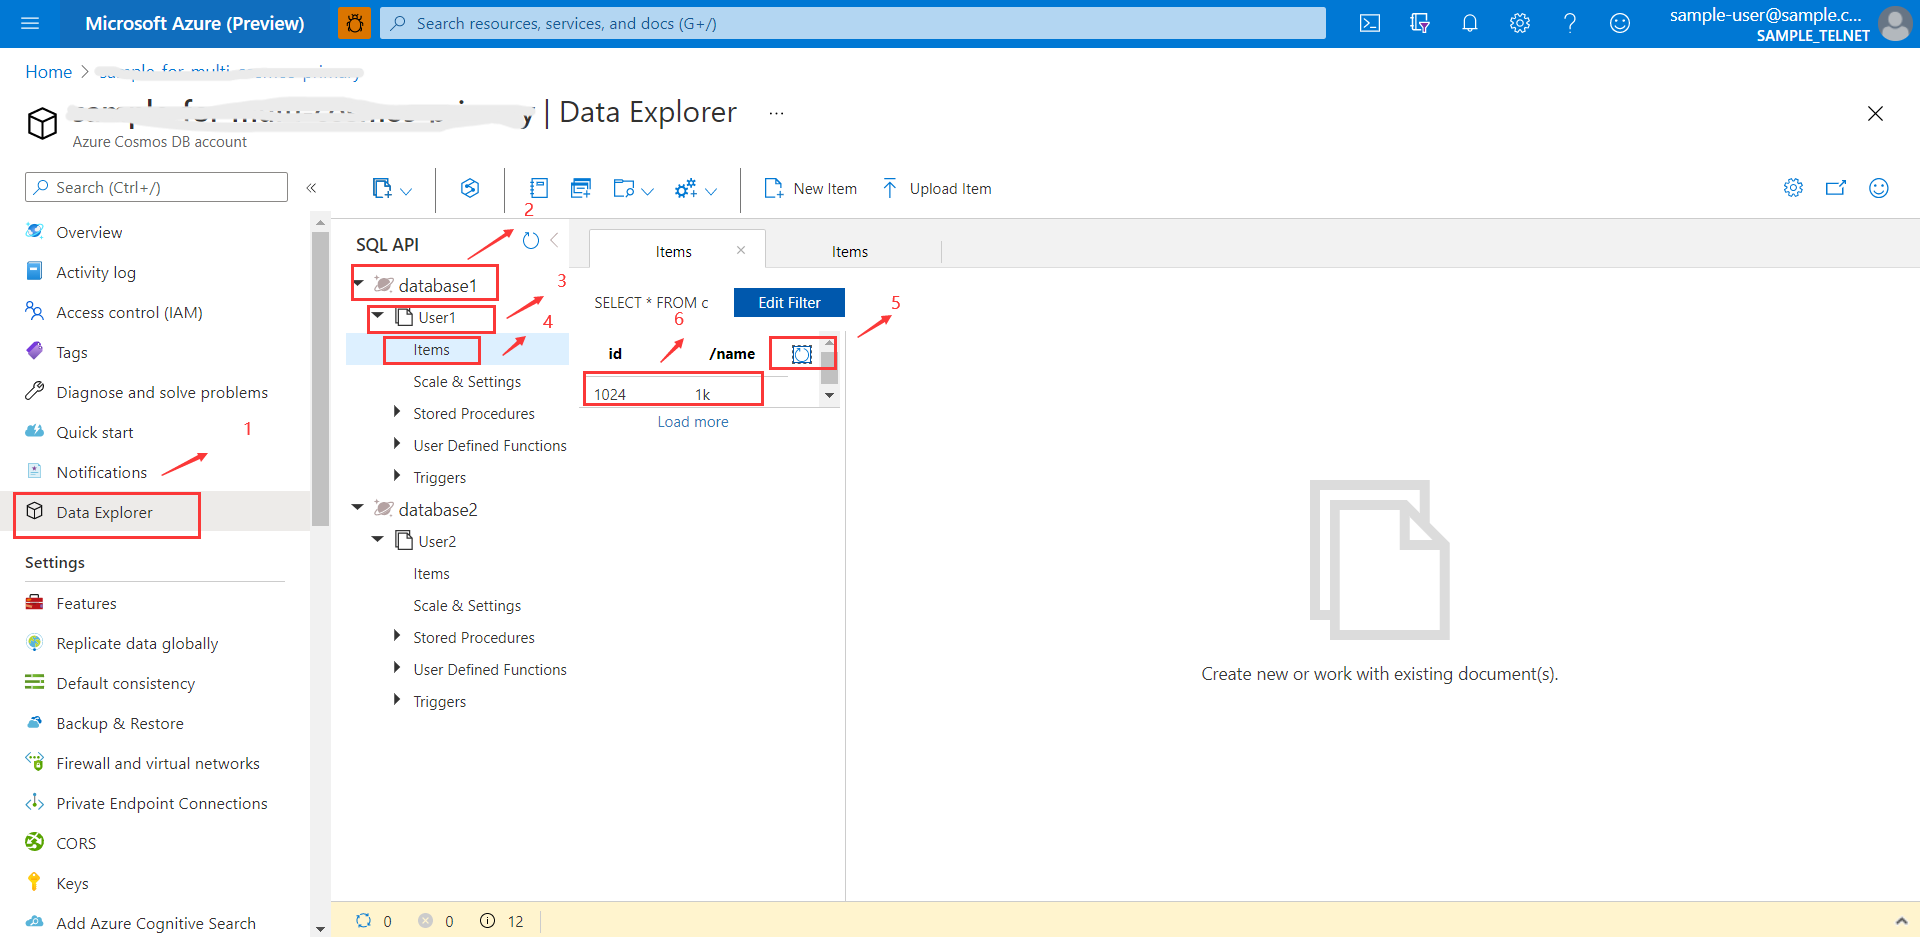The height and width of the screenshot is (937, 1920).
Task: Open Data Explorer settings gear on the right
Action: coord(1794,188)
